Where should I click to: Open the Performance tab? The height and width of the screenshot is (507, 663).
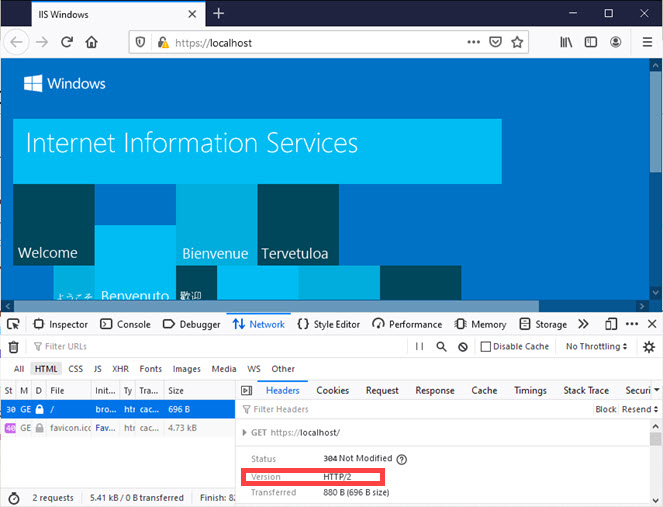pyautogui.click(x=407, y=324)
